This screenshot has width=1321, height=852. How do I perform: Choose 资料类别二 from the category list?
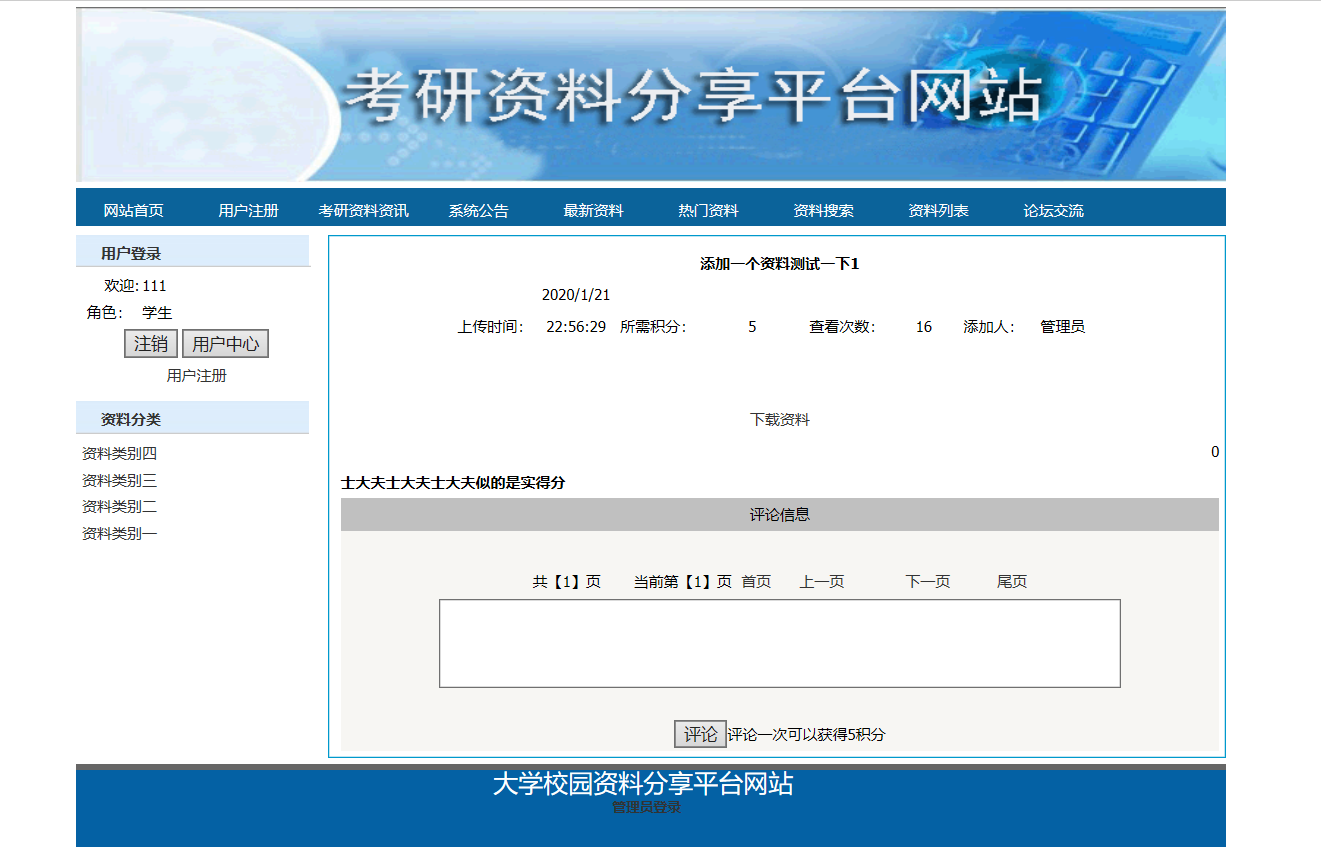click(119, 507)
